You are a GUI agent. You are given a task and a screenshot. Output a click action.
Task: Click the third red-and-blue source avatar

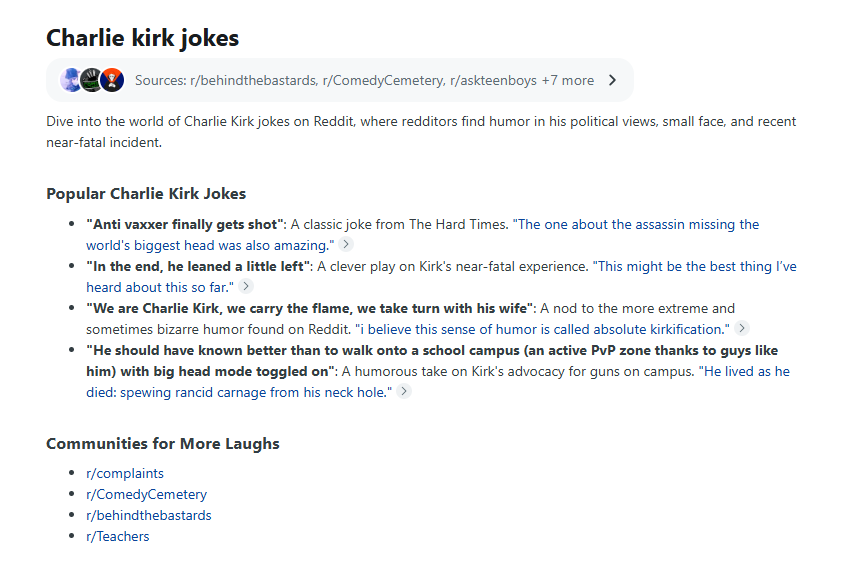point(112,80)
